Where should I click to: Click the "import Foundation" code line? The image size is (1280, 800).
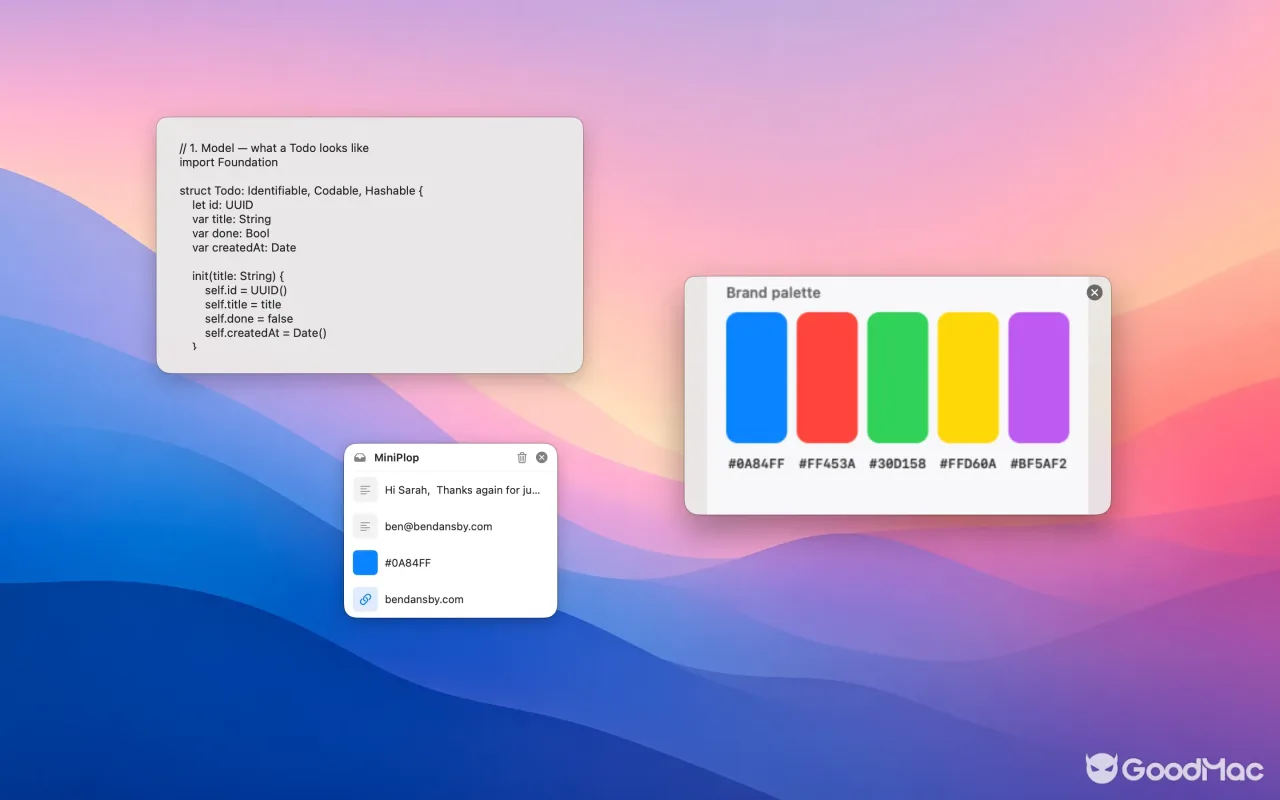(x=229, y=162)
